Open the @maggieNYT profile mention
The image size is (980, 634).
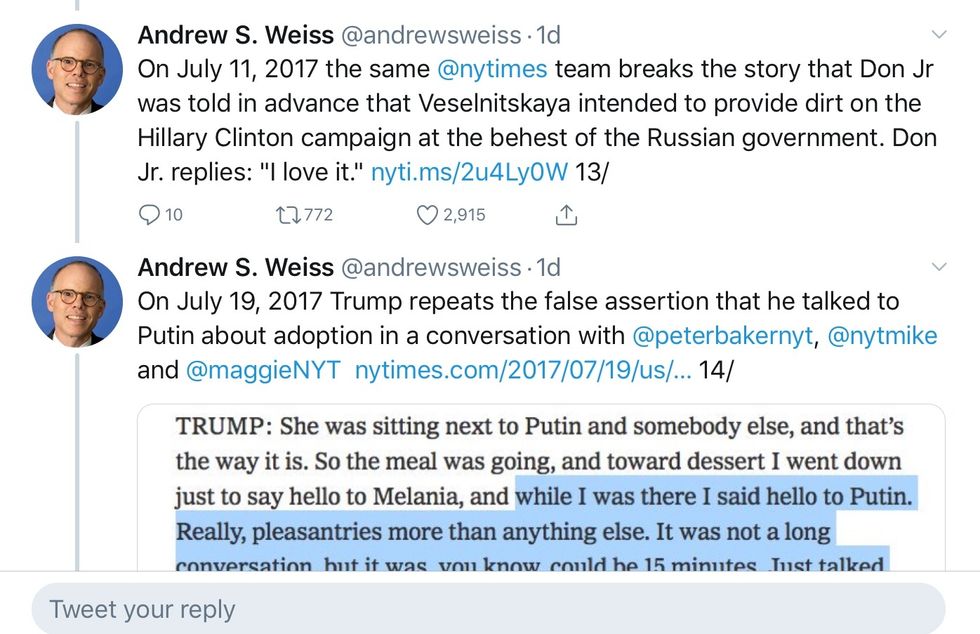coord(264,369)
